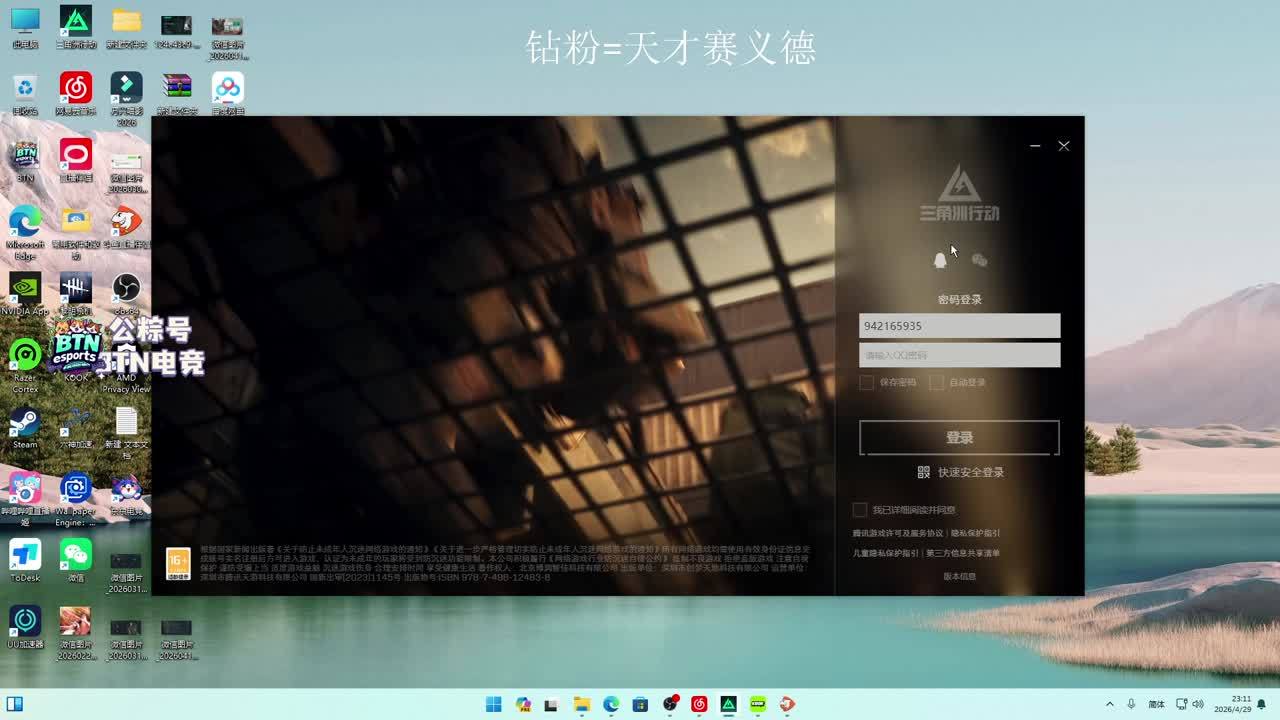Screen dimensions: 1280x720
Task: Enable the 自动登录 checkbox
Action: (937, 383)
